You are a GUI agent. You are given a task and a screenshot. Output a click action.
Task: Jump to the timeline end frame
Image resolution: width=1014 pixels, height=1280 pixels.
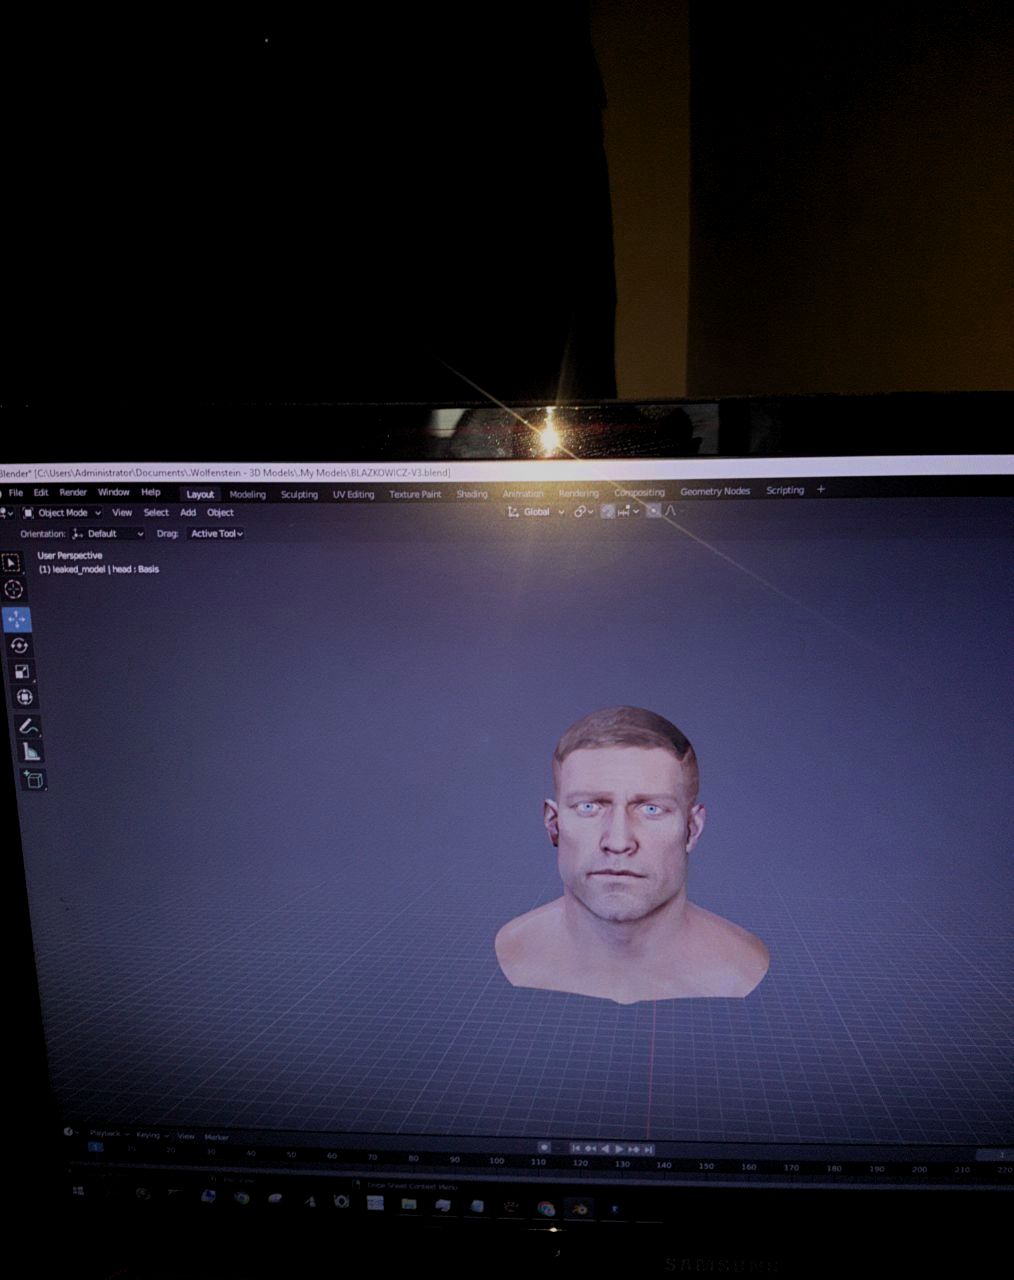(648, 1149)
